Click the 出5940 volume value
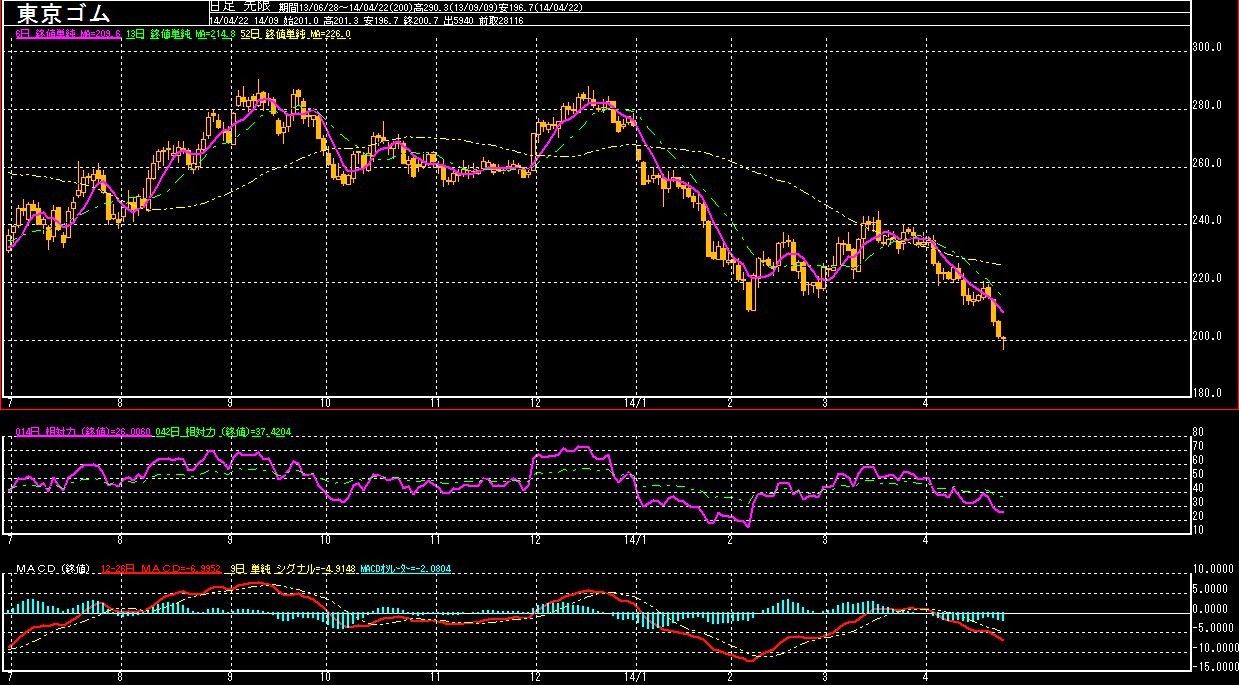Viewport: 1239px width, 685px height. coord(458,20)
